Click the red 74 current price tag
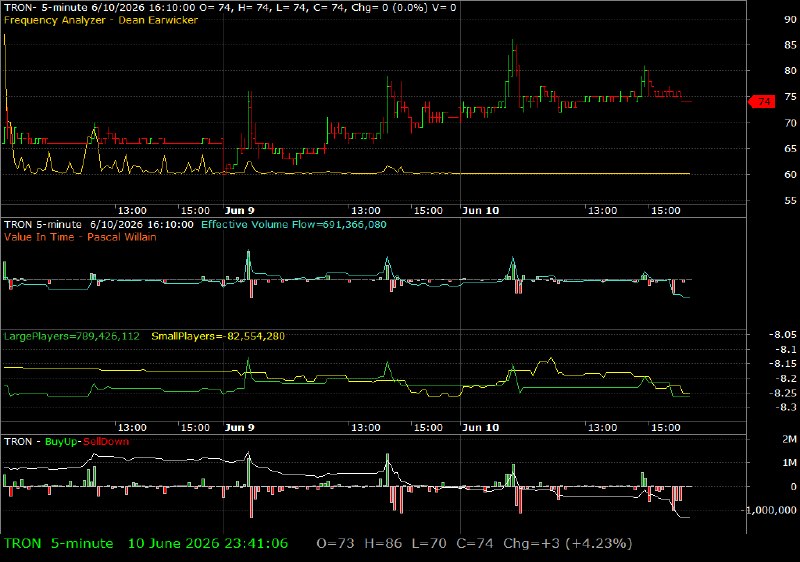 pyautogui.click(x=762, y=101)
